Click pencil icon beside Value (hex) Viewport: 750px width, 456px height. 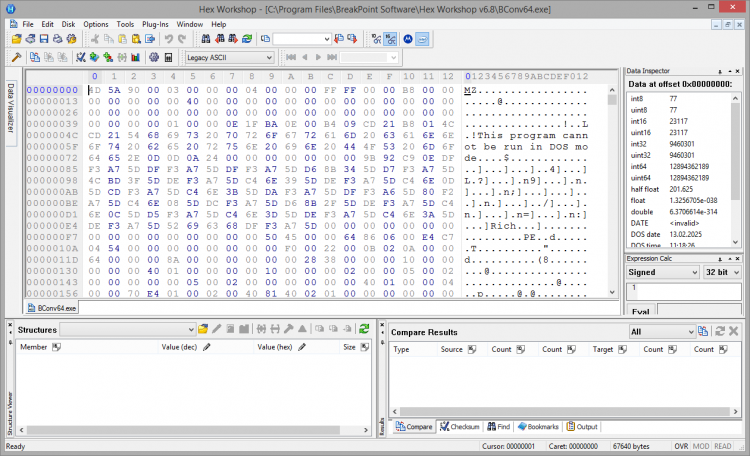[x=302, y=347]
